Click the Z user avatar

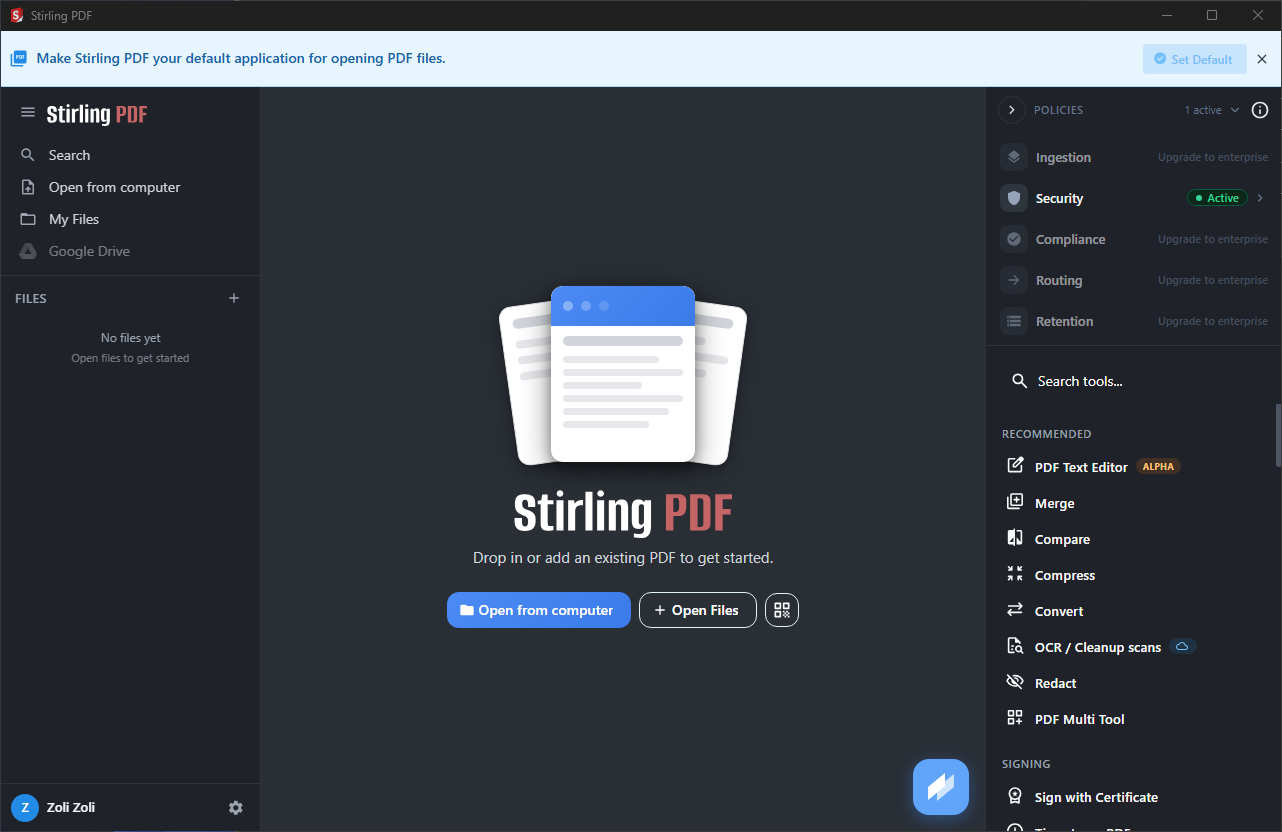[x=25, y=808]
